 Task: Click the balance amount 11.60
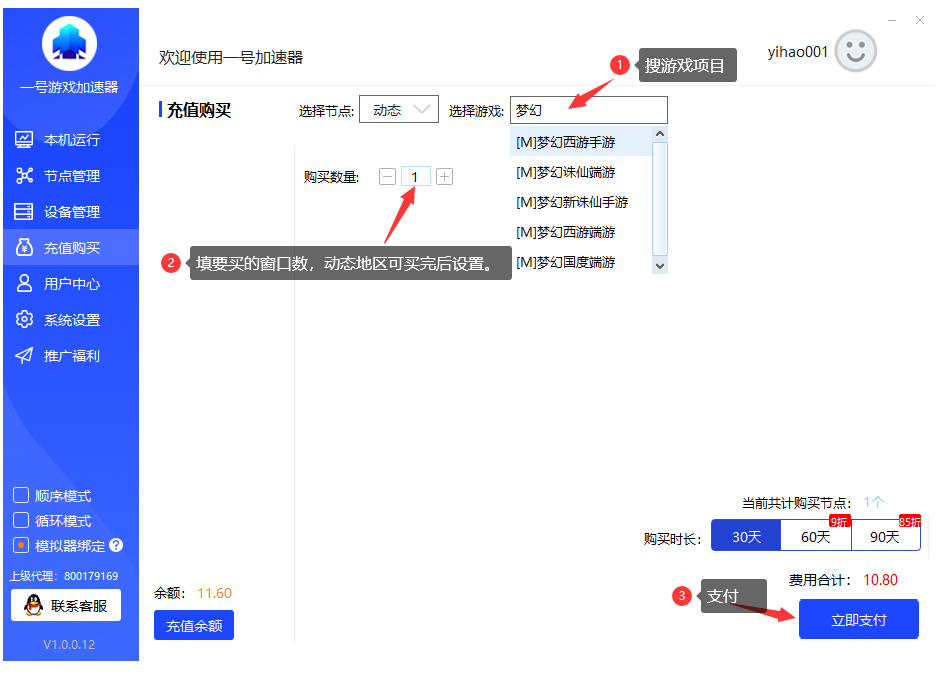coord(214,593)
